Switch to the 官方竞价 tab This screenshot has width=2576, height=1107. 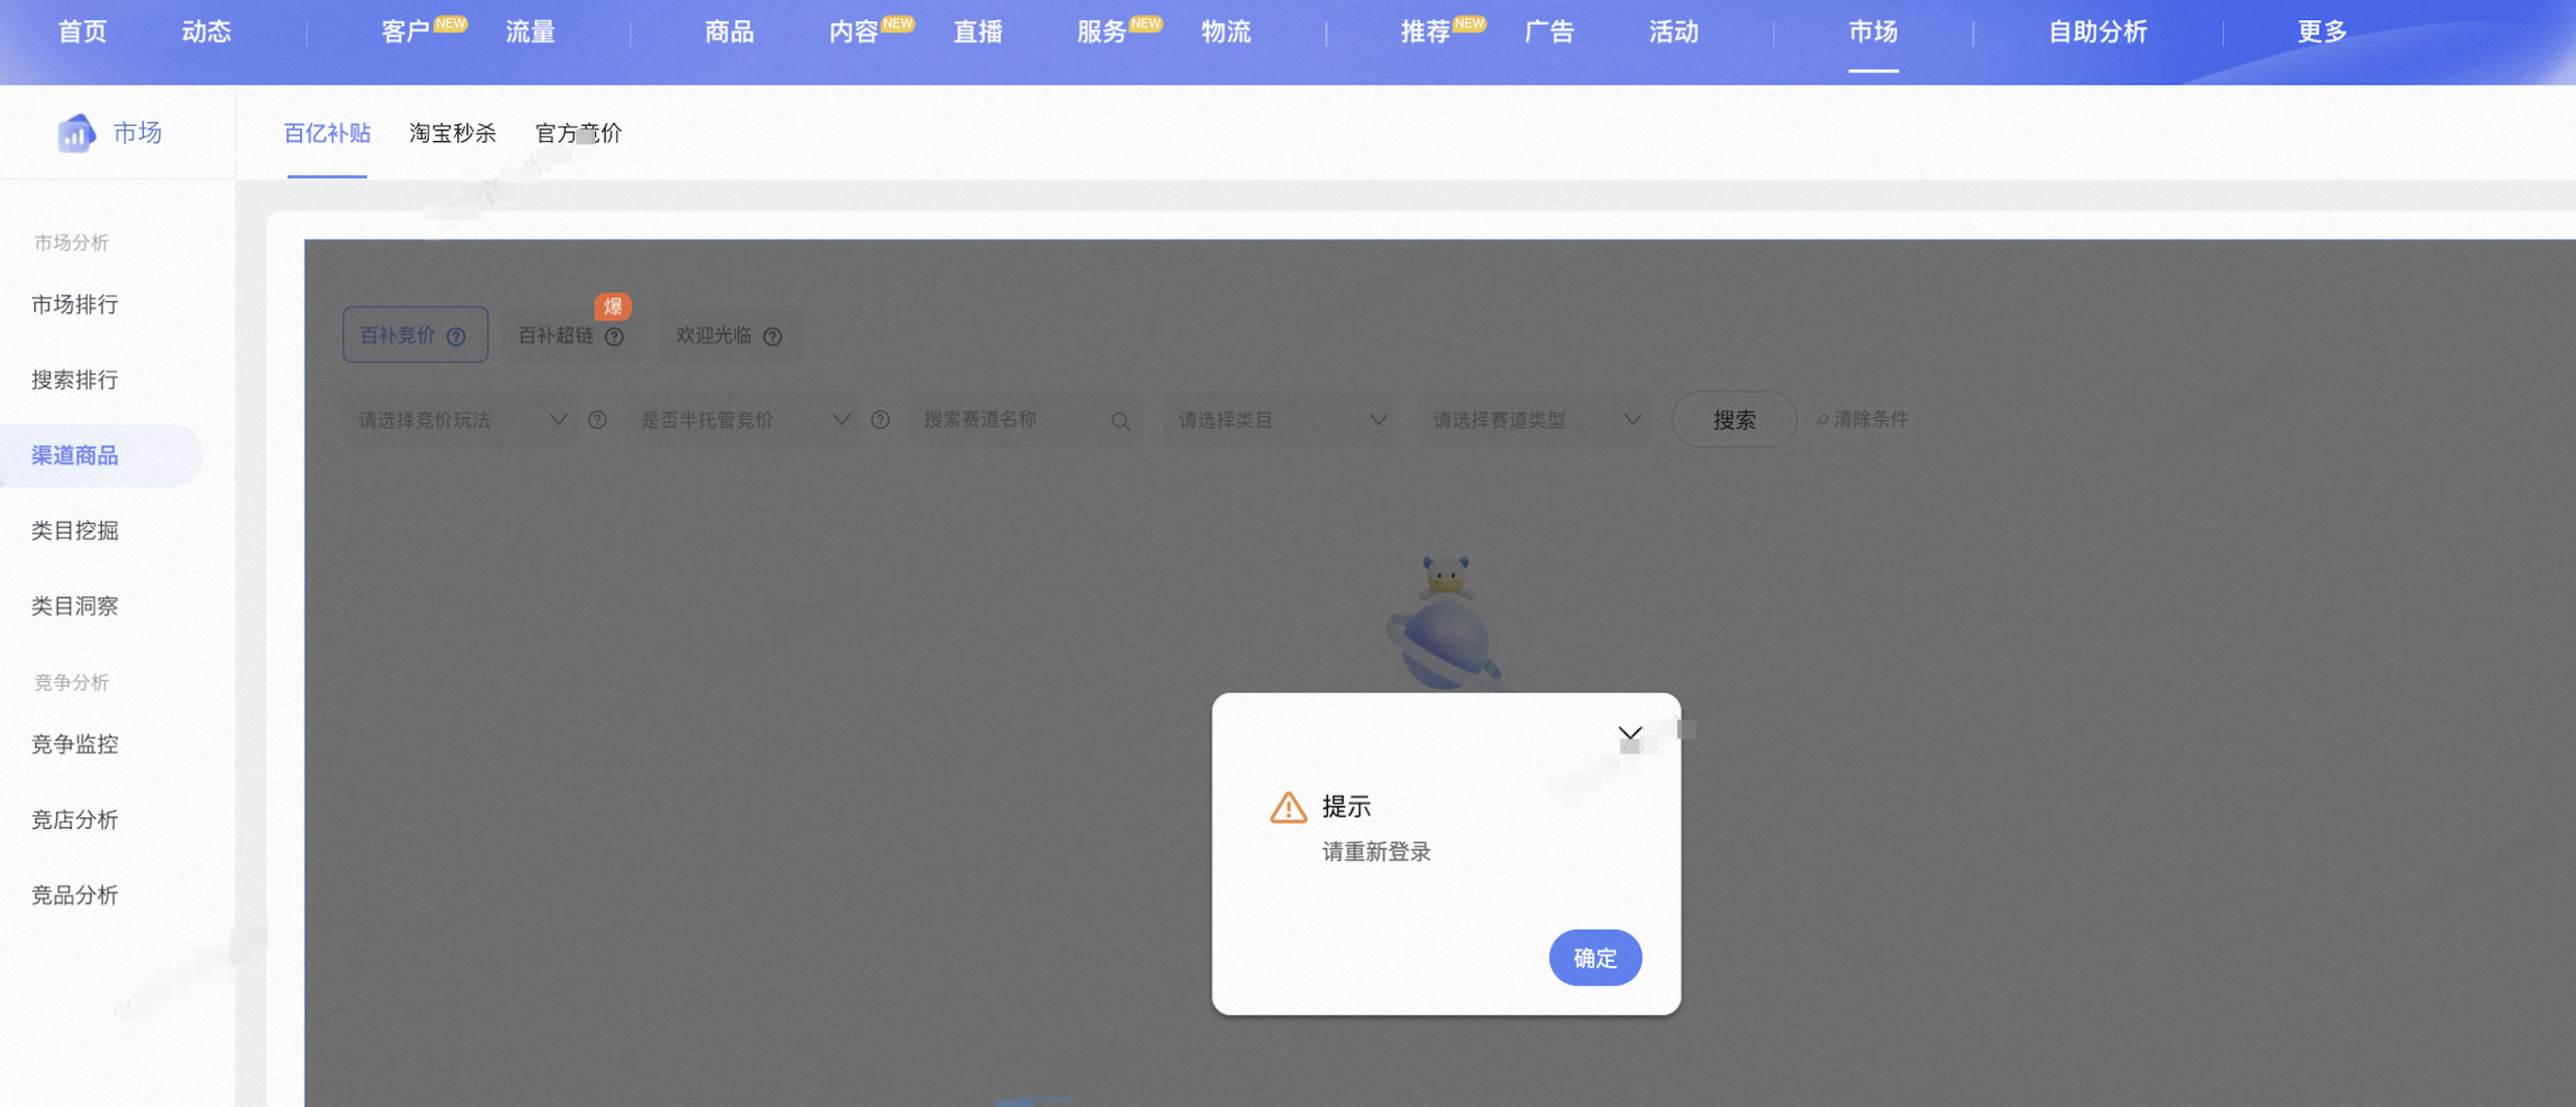pyautogui.click(x=578, y=133)
